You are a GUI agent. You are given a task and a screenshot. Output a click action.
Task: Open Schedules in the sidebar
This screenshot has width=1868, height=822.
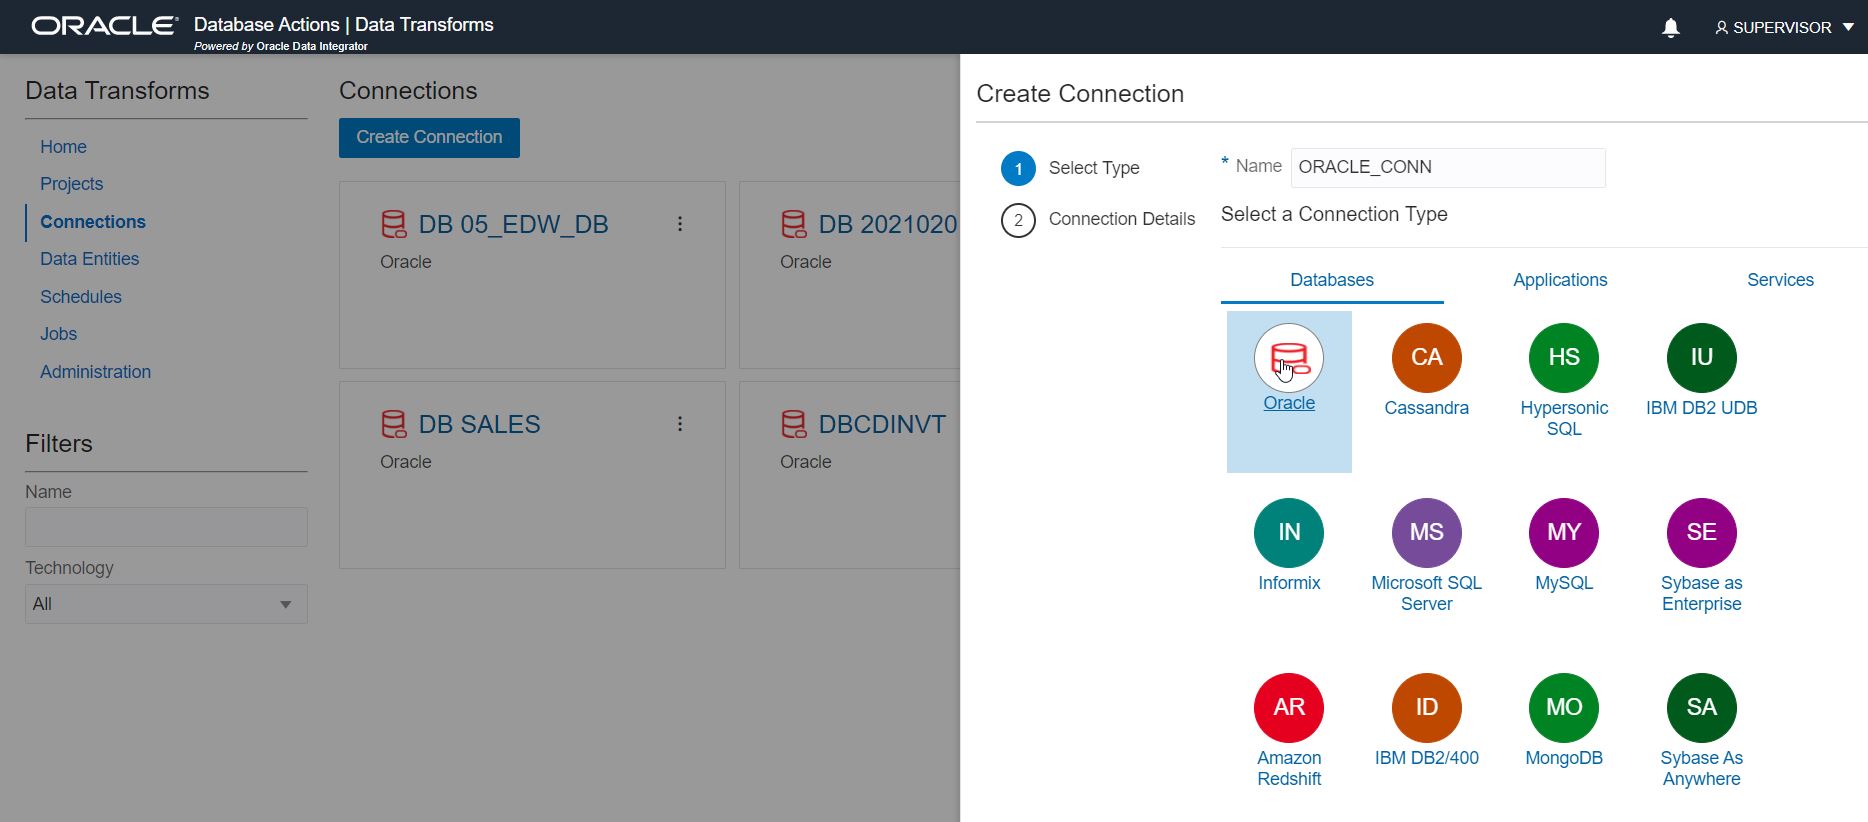coord(80,297)
